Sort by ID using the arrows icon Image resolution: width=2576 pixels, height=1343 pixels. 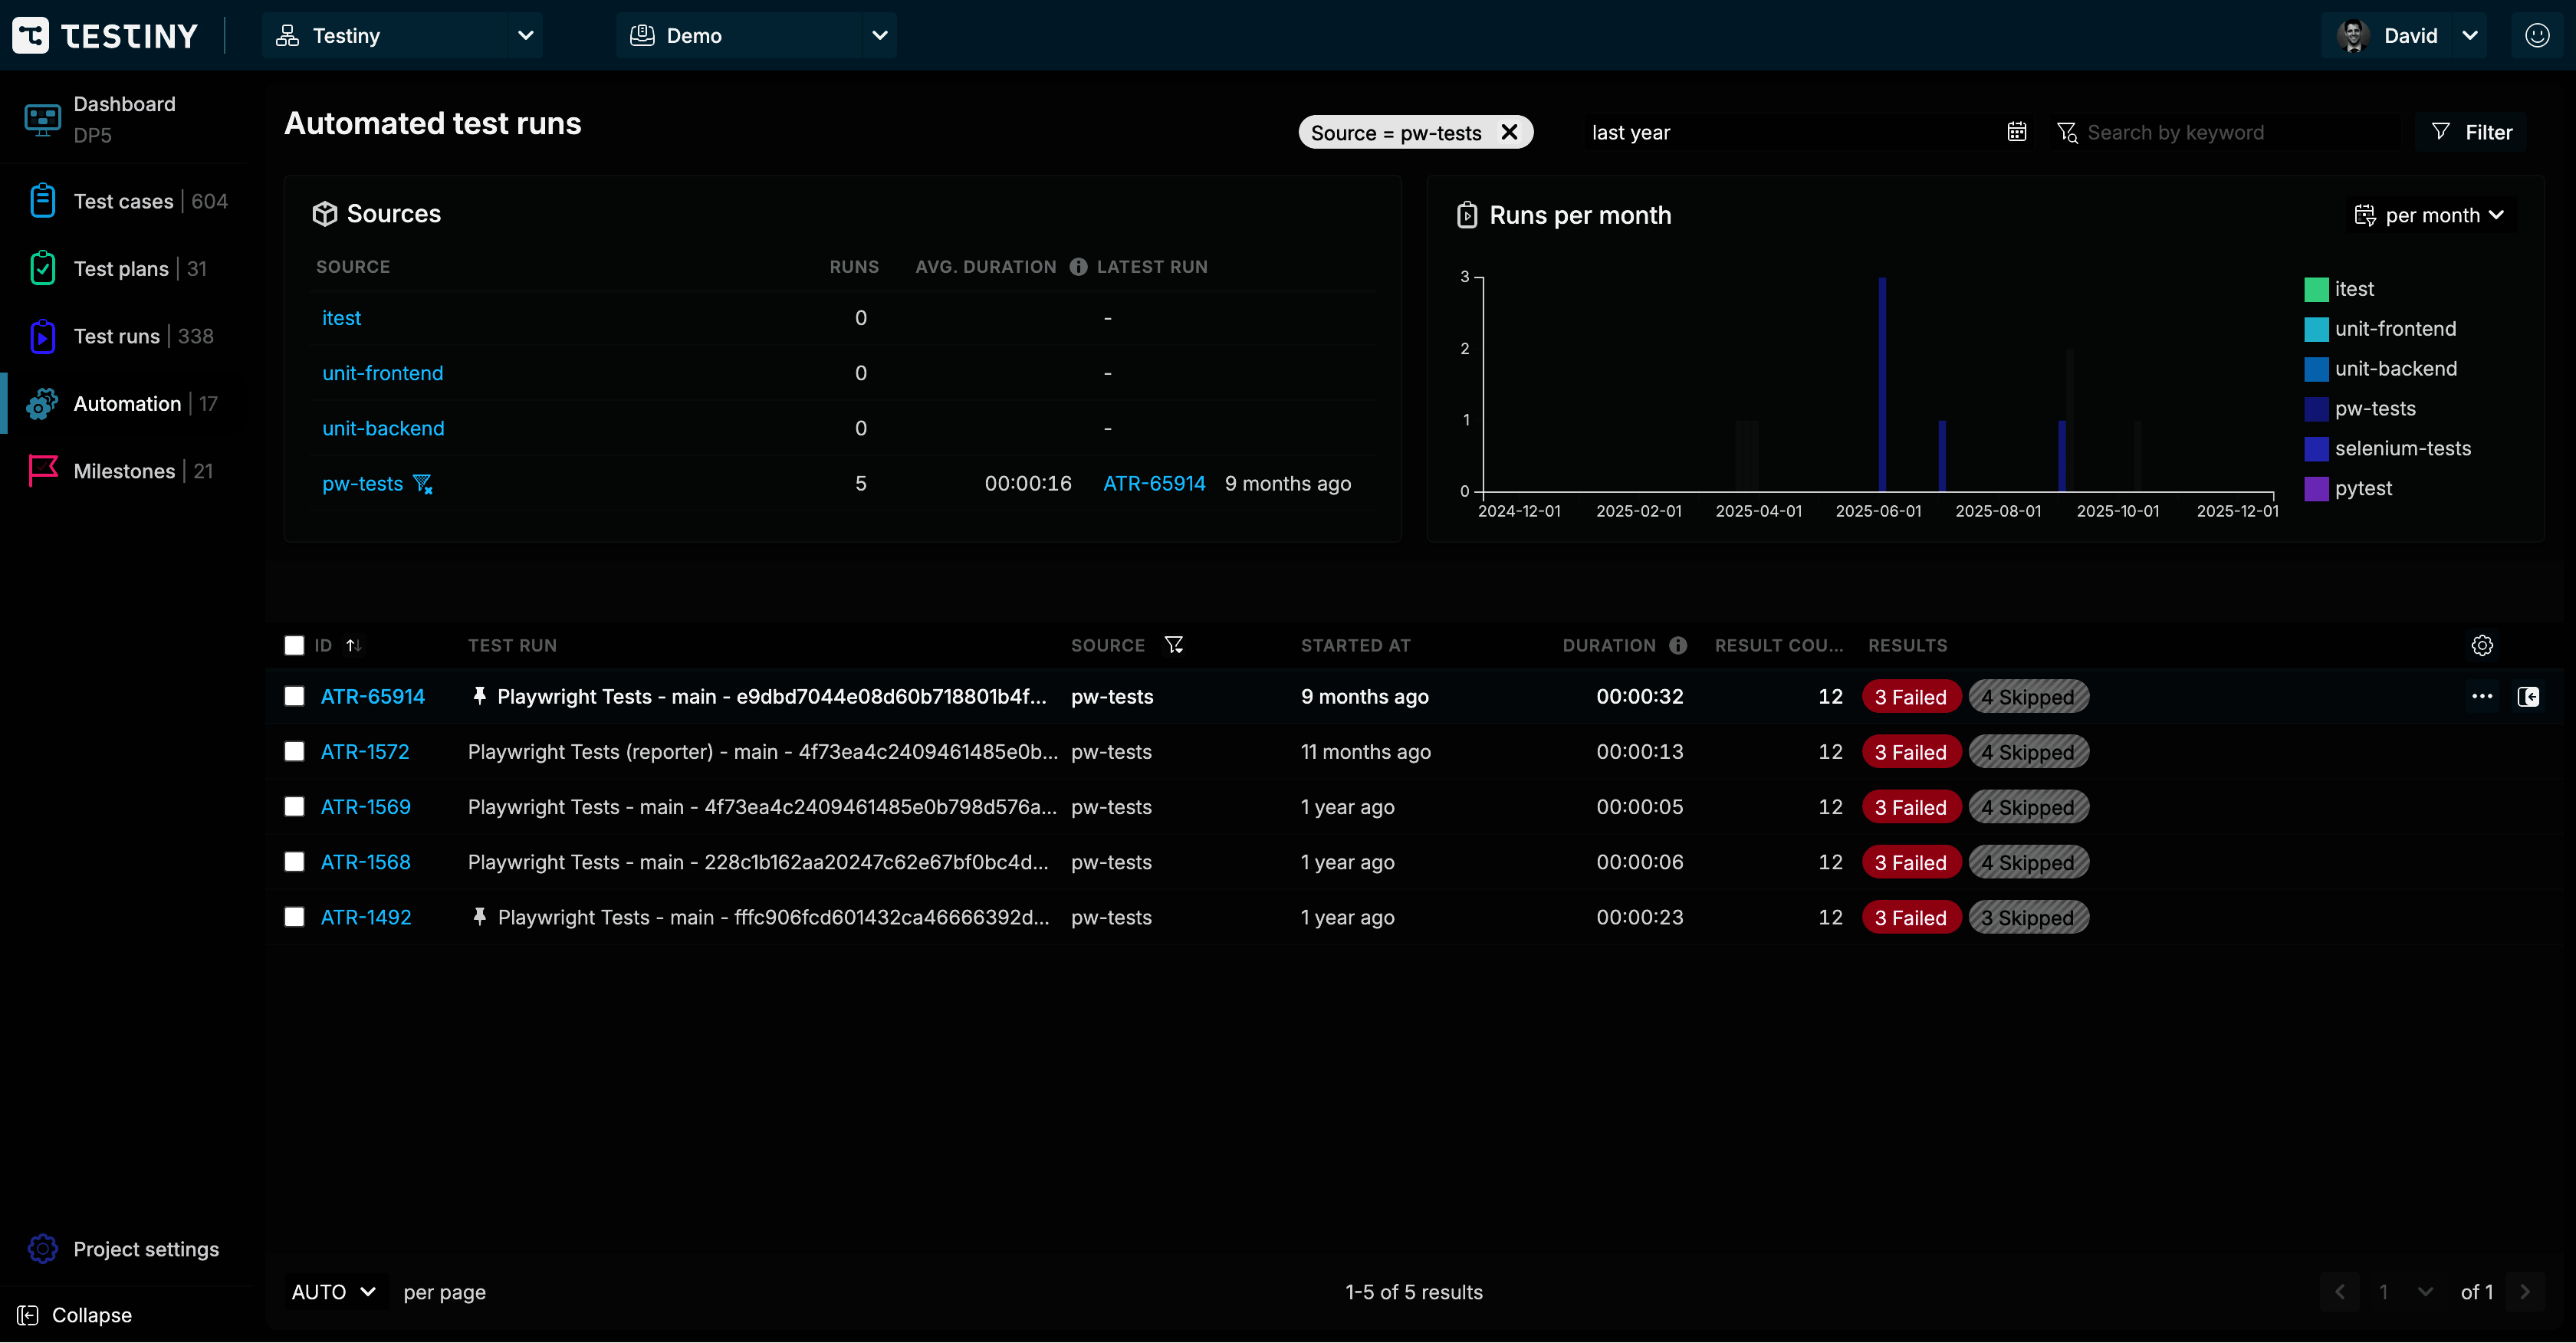353,646
